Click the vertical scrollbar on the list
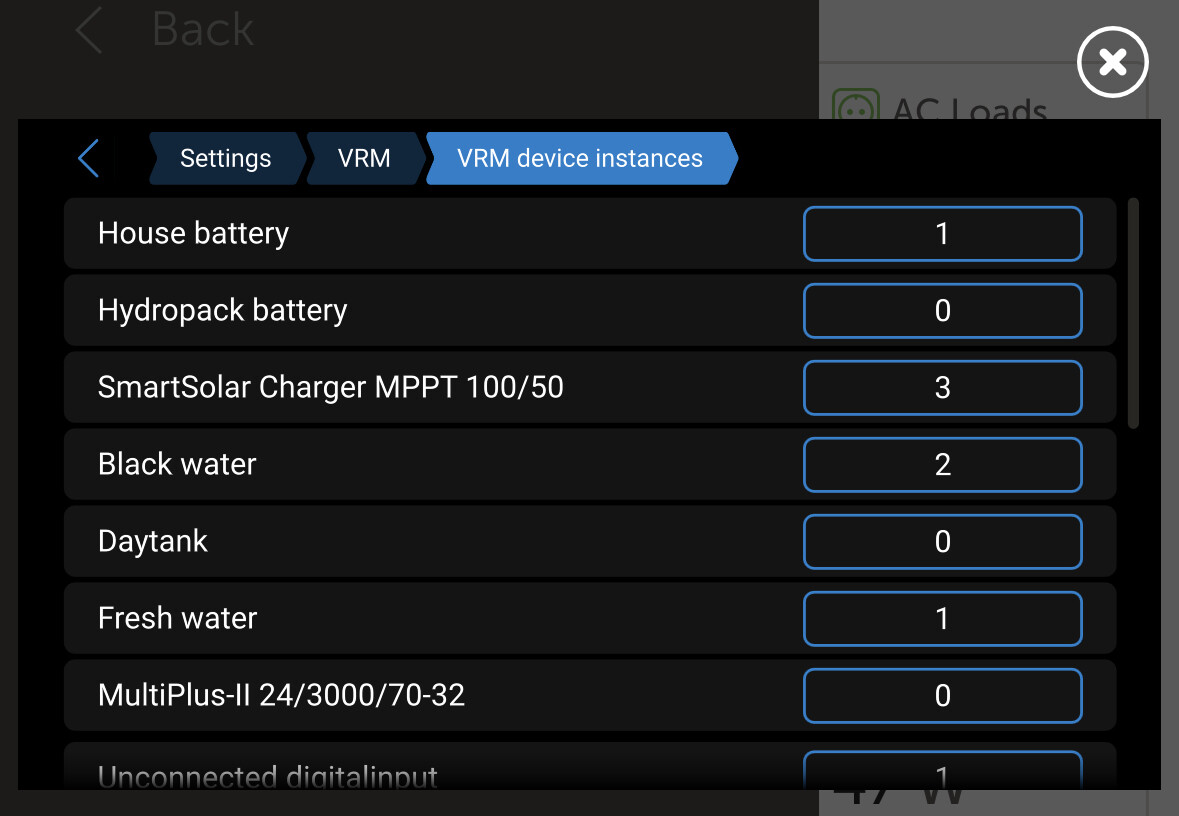 [x=1133, y=313]
